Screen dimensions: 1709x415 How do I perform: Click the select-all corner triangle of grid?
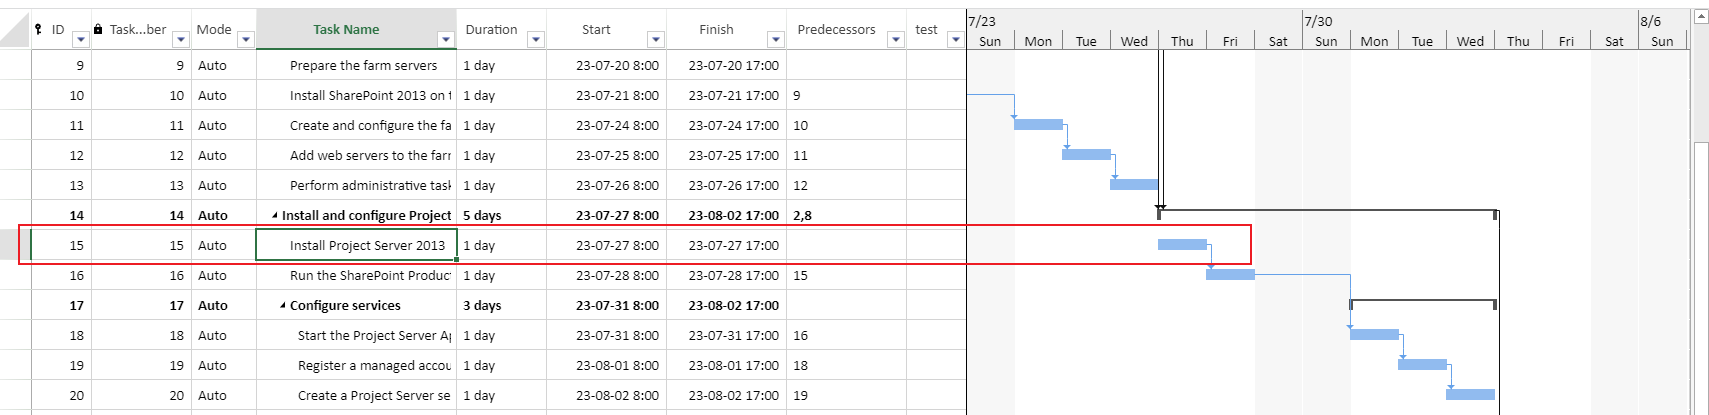(x=14, y=30)
